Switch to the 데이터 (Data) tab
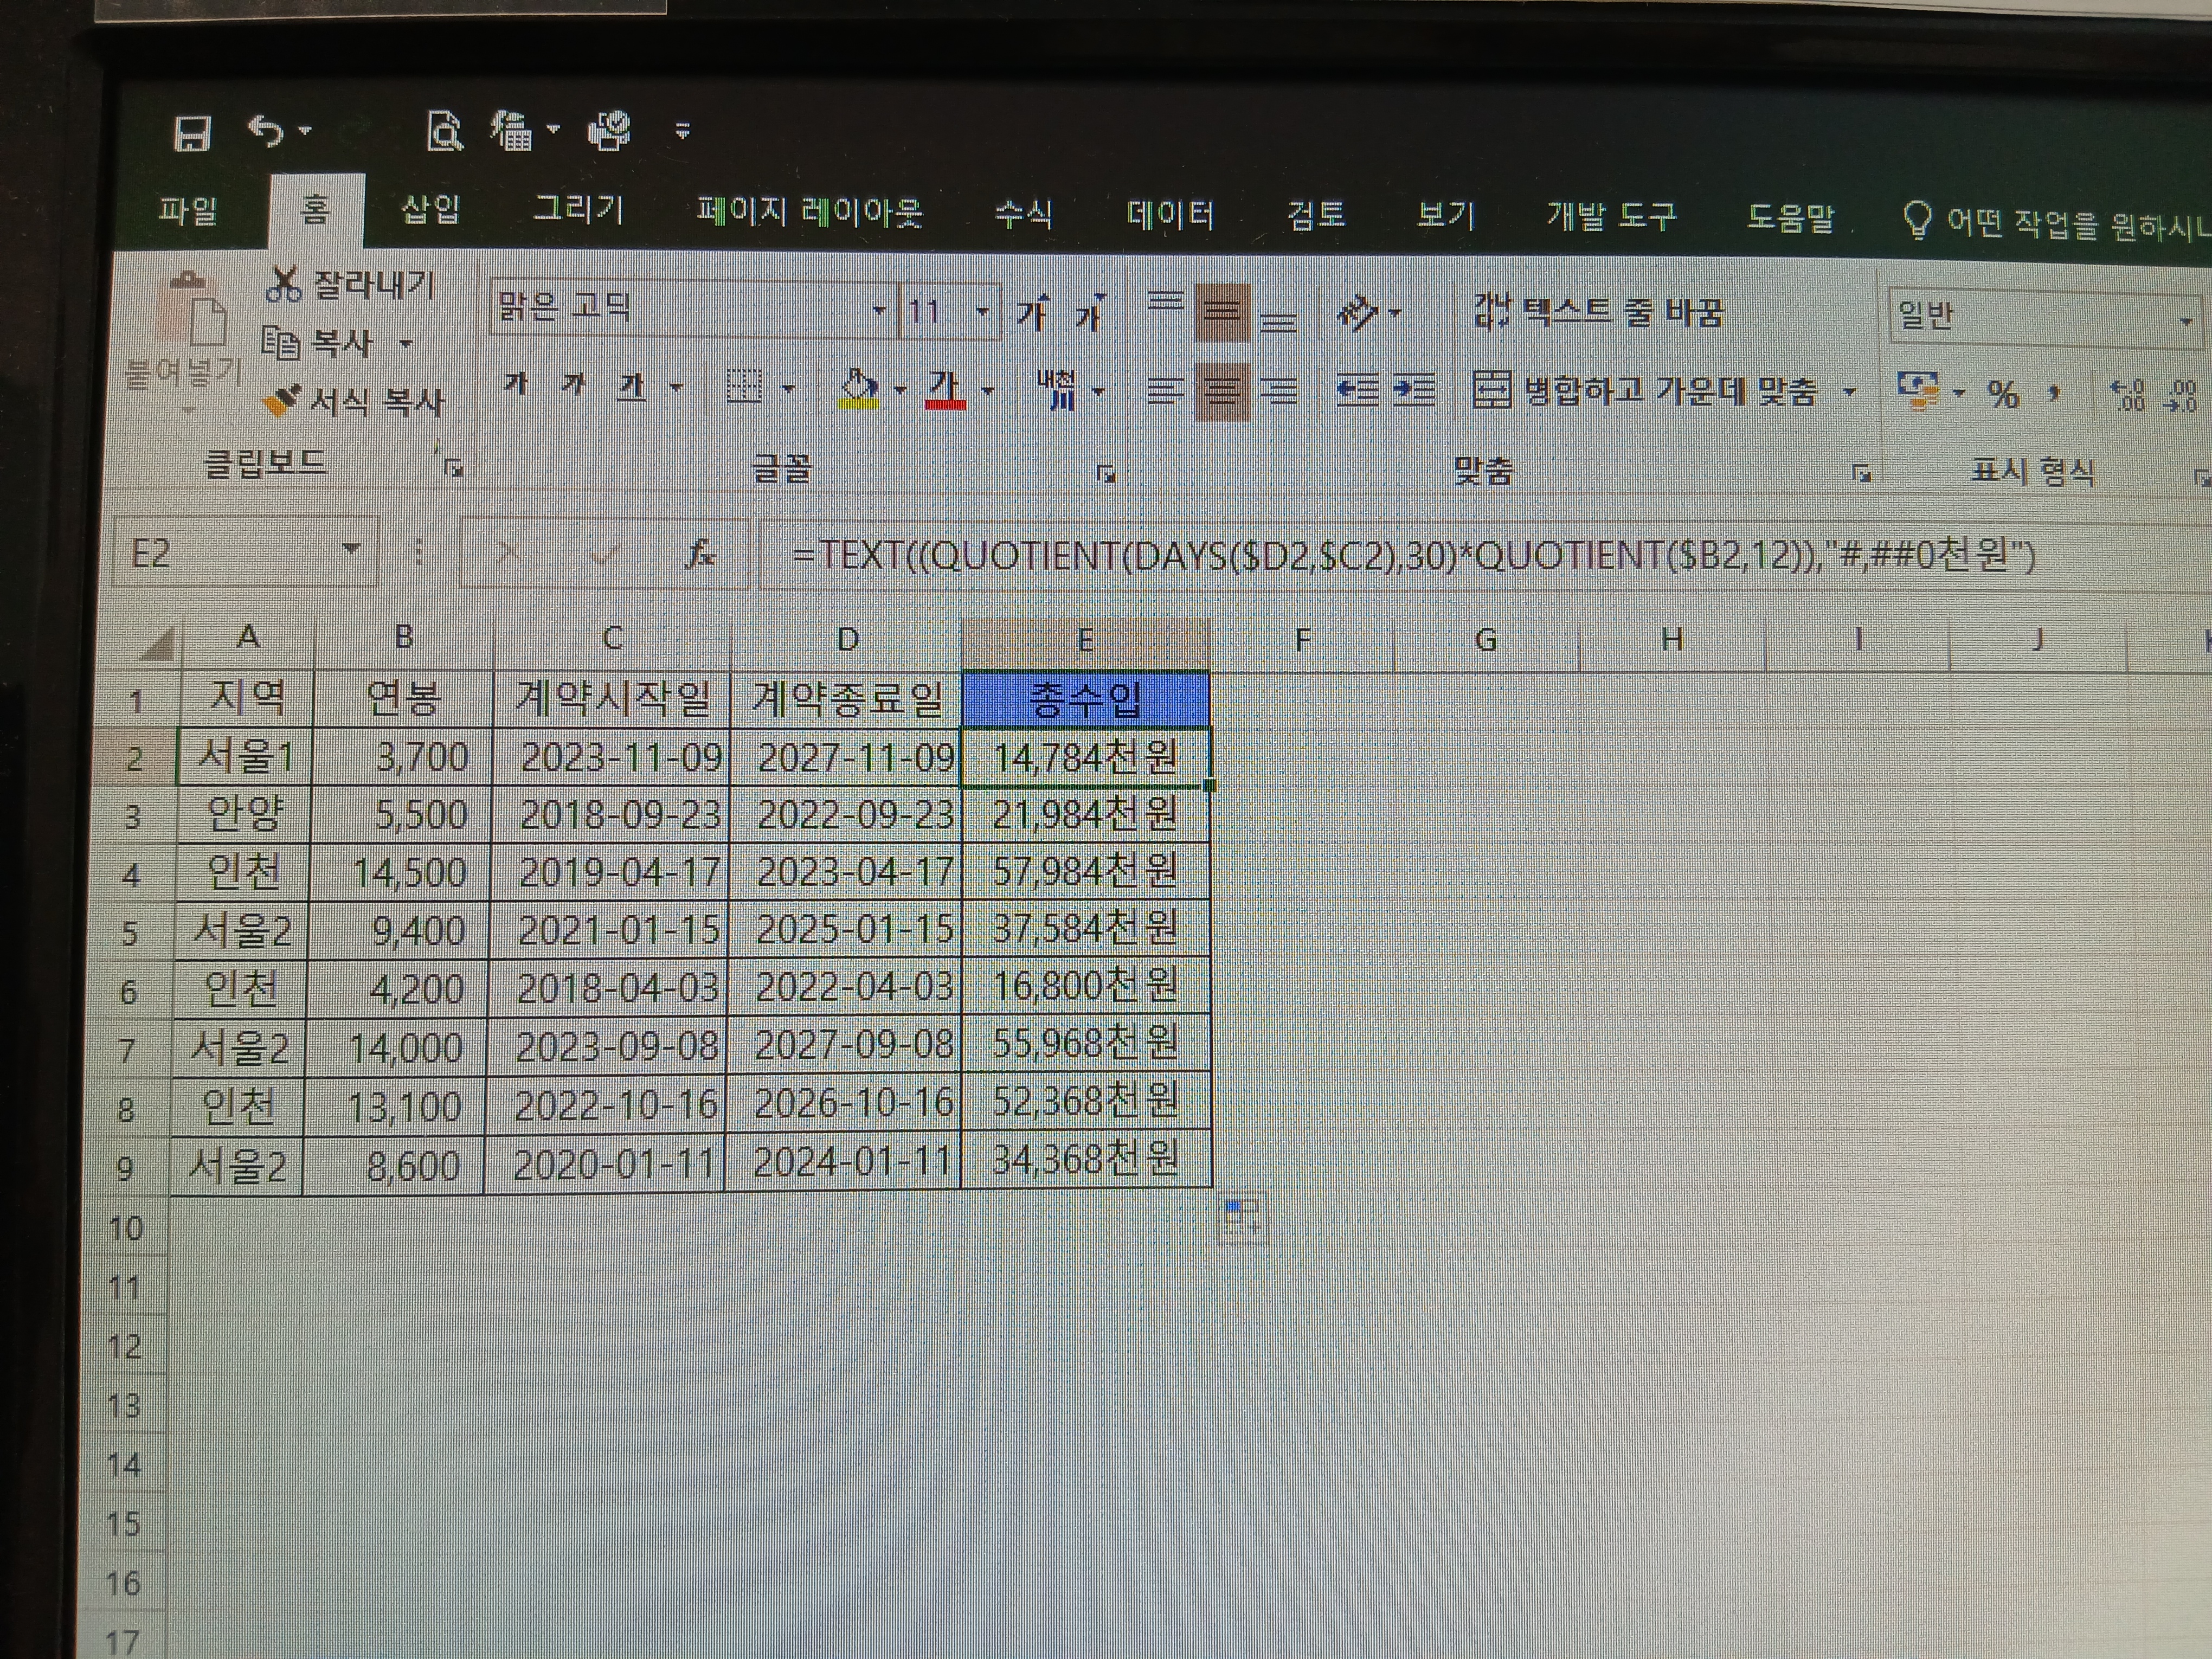This screenshot has width=2212, height=1659. pyautogui.click(x=1169, y=215)
